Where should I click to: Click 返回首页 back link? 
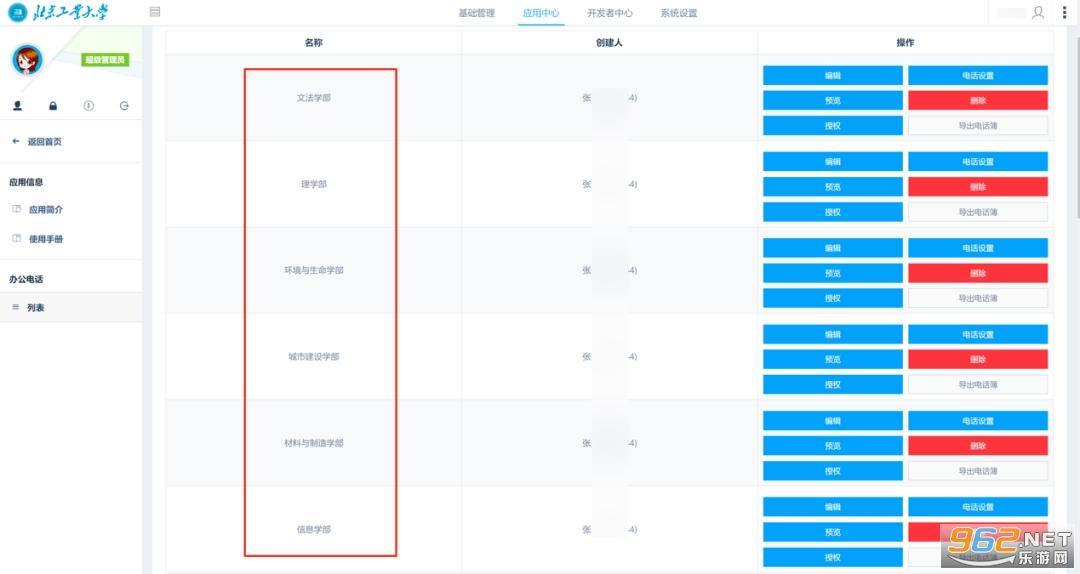tap(44, 142)
